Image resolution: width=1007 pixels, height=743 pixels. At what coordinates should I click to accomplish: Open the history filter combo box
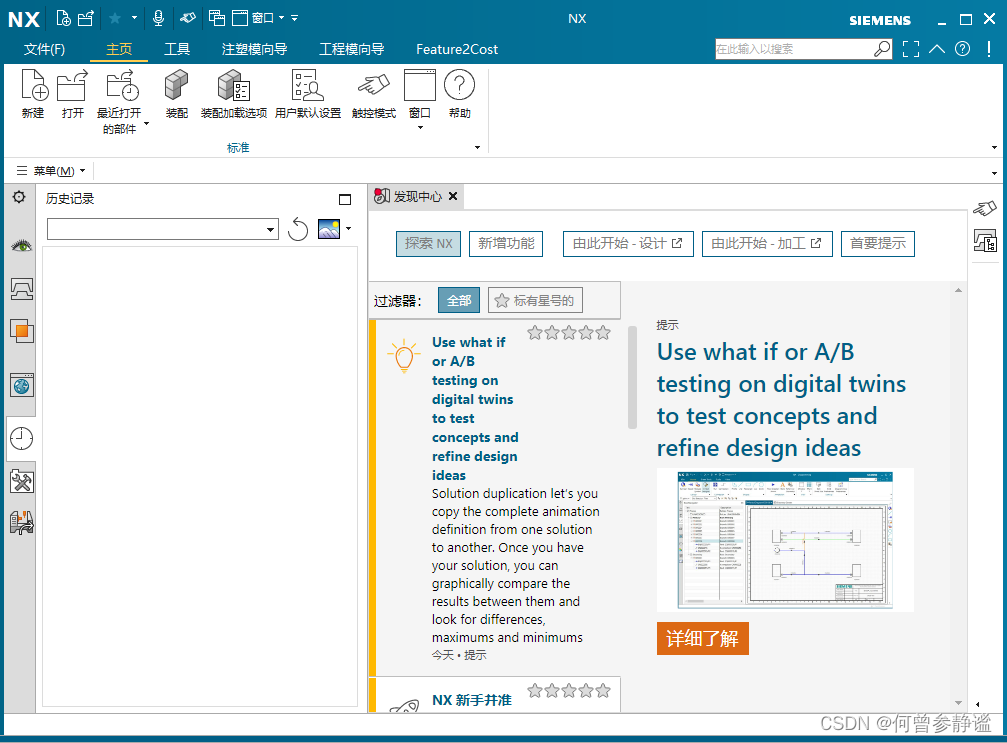pyautogui.click(x=162, y=229)
